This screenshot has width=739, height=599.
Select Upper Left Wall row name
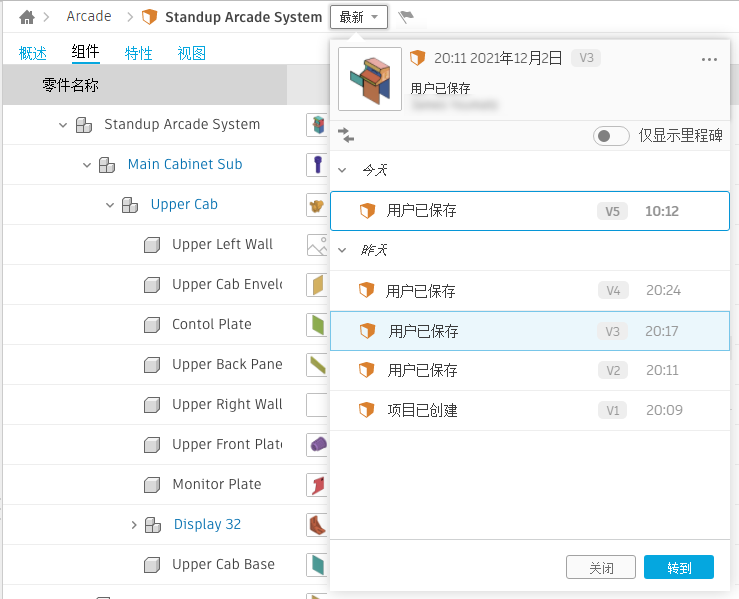[x=222, y=245]
